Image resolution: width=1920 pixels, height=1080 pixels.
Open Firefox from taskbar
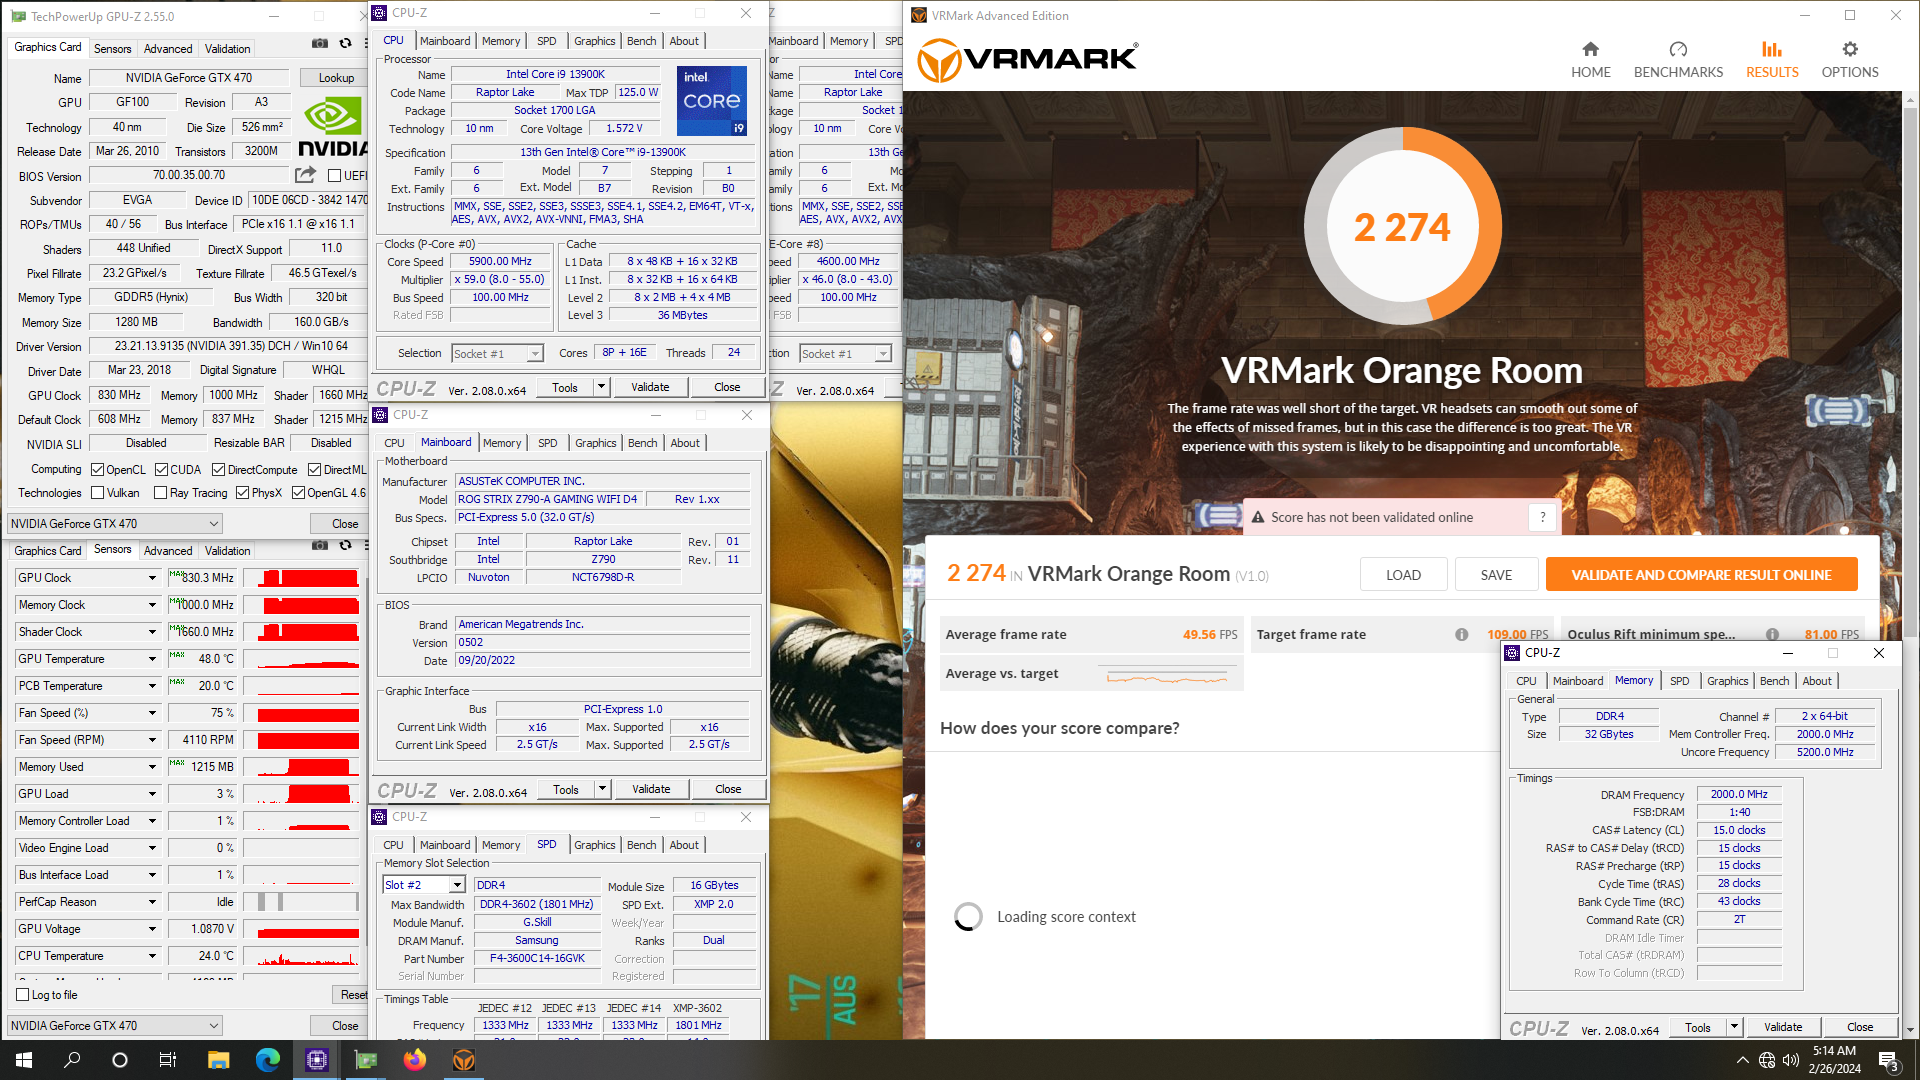pos(415,1060)
